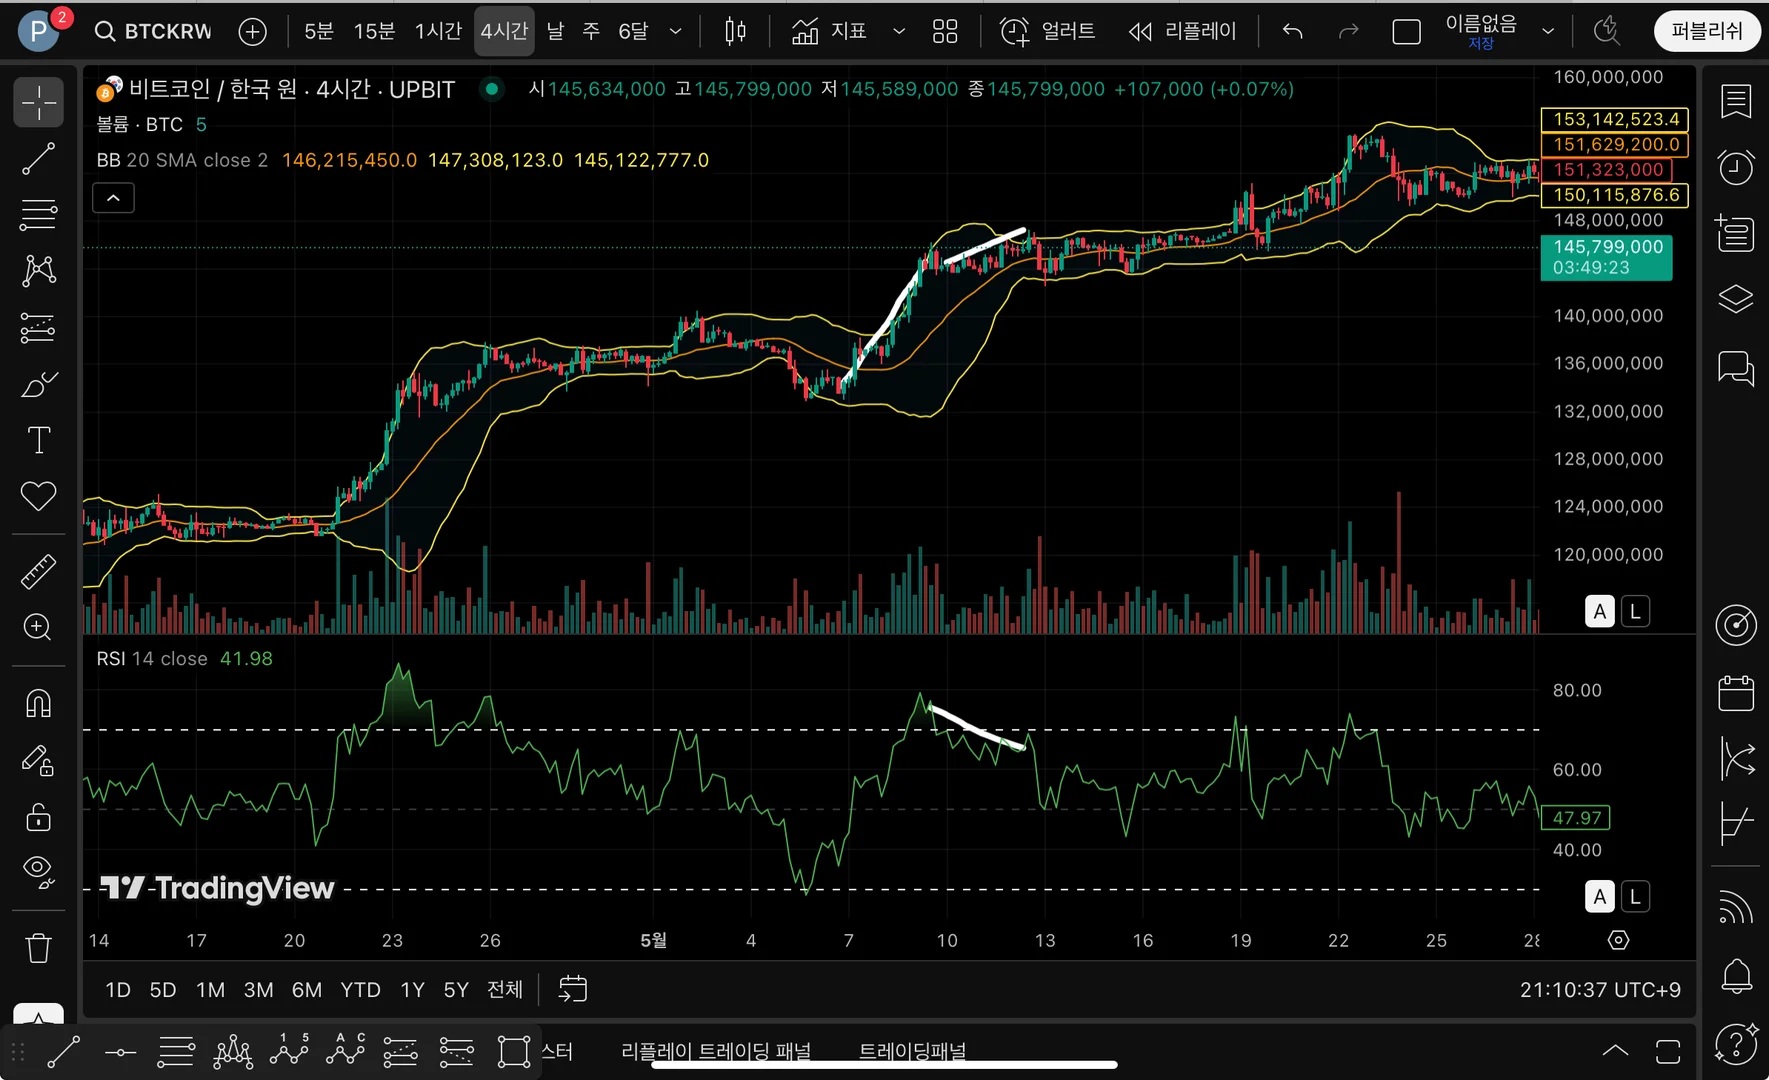Expand the timeframe interval dropdown arrow
The width and height of the screenshot is (1769, 1080).
[x=676, y=32]
